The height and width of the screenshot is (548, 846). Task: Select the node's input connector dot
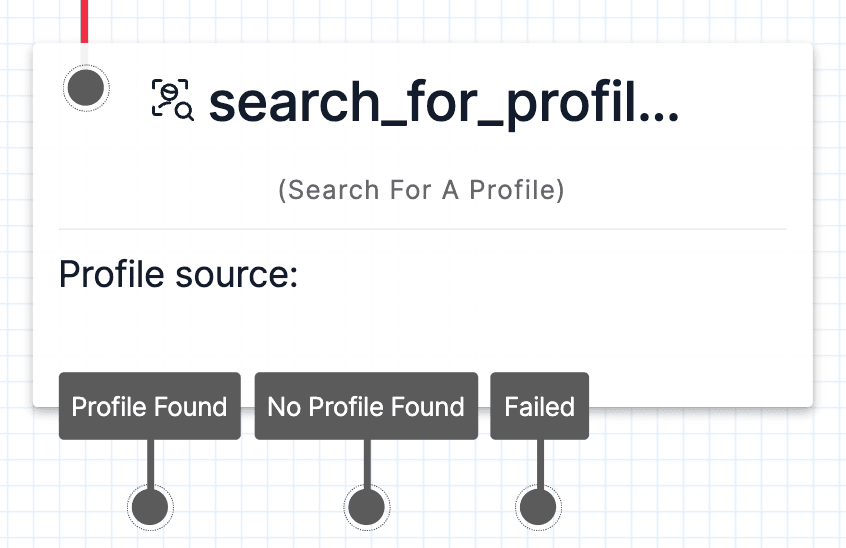(x=87, y=87)
